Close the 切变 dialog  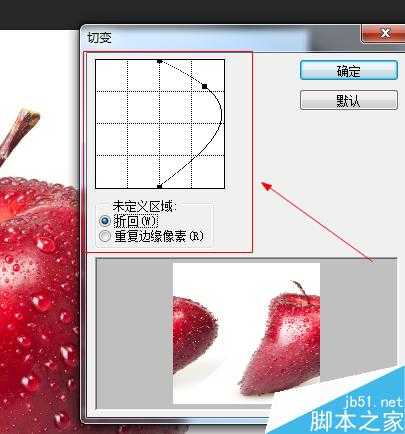pyautogui.click(x=385, y=33)
